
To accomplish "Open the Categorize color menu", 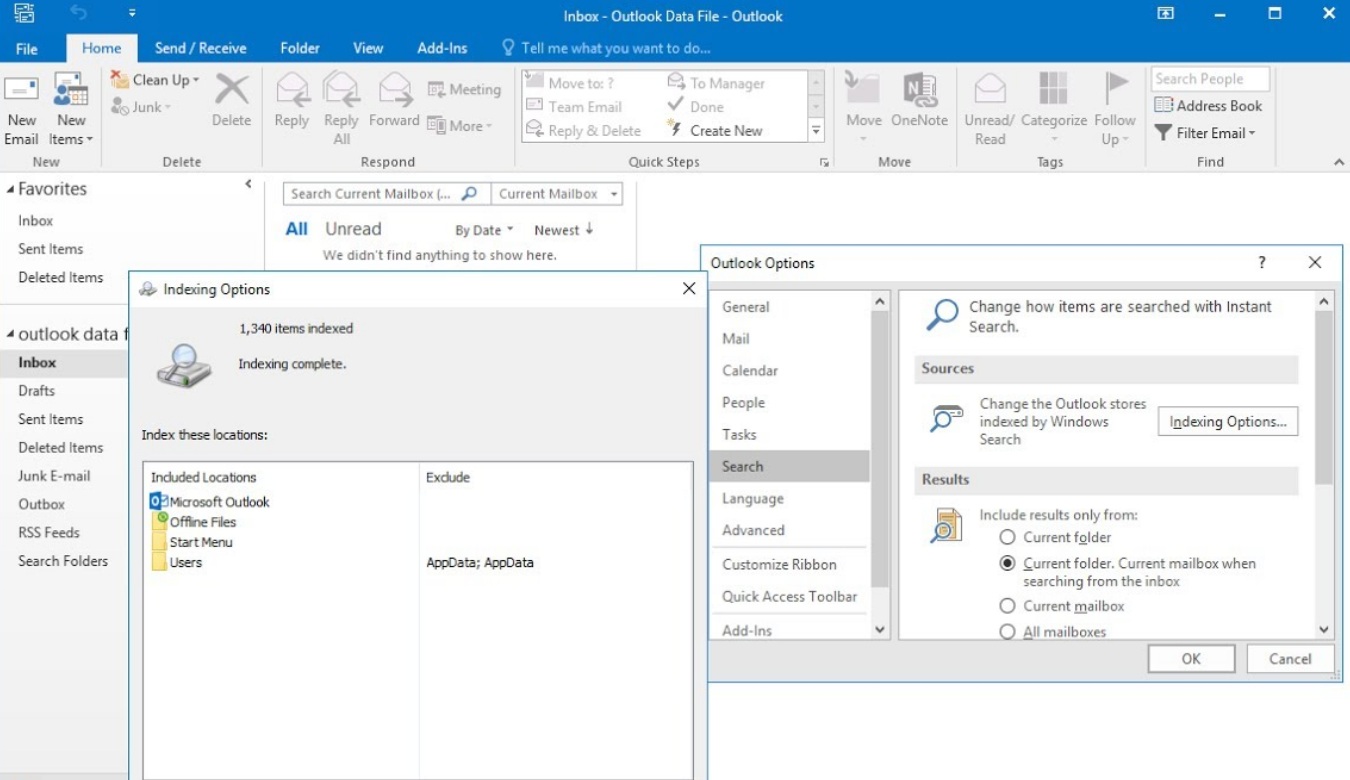I will [x=1053, y=109].
